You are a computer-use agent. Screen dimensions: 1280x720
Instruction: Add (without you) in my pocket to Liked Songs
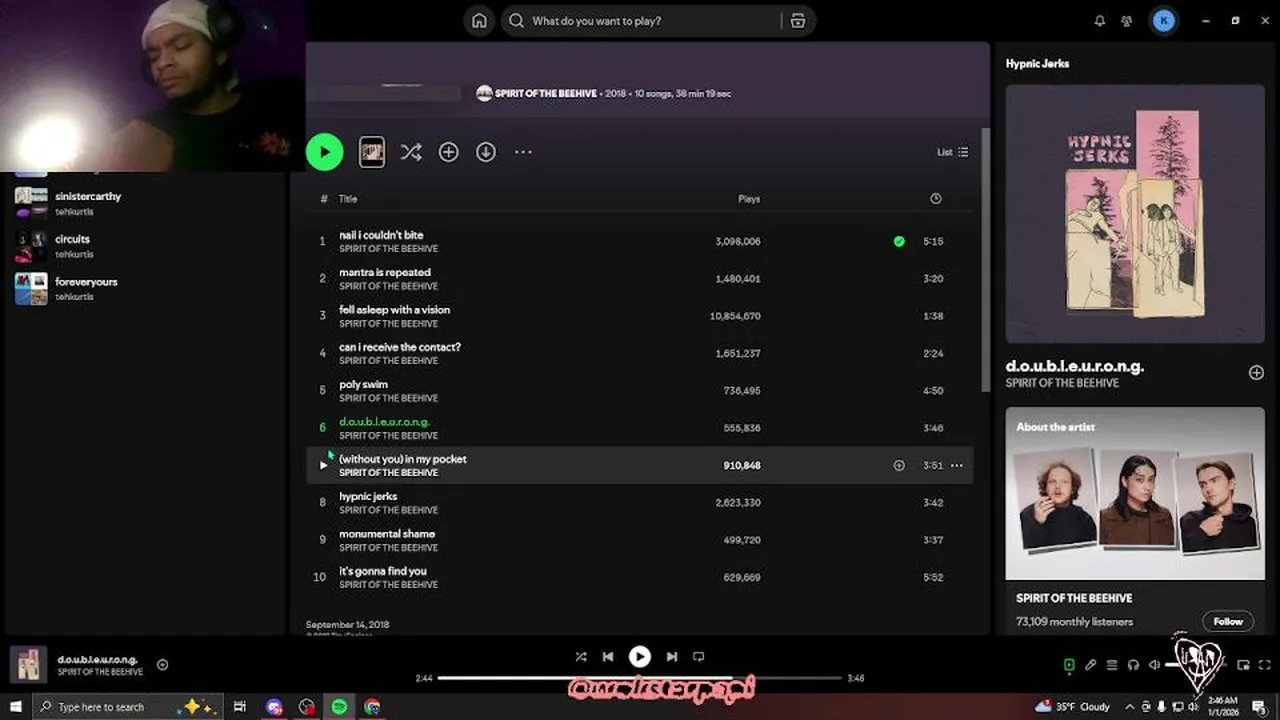(x=899, y=465)
